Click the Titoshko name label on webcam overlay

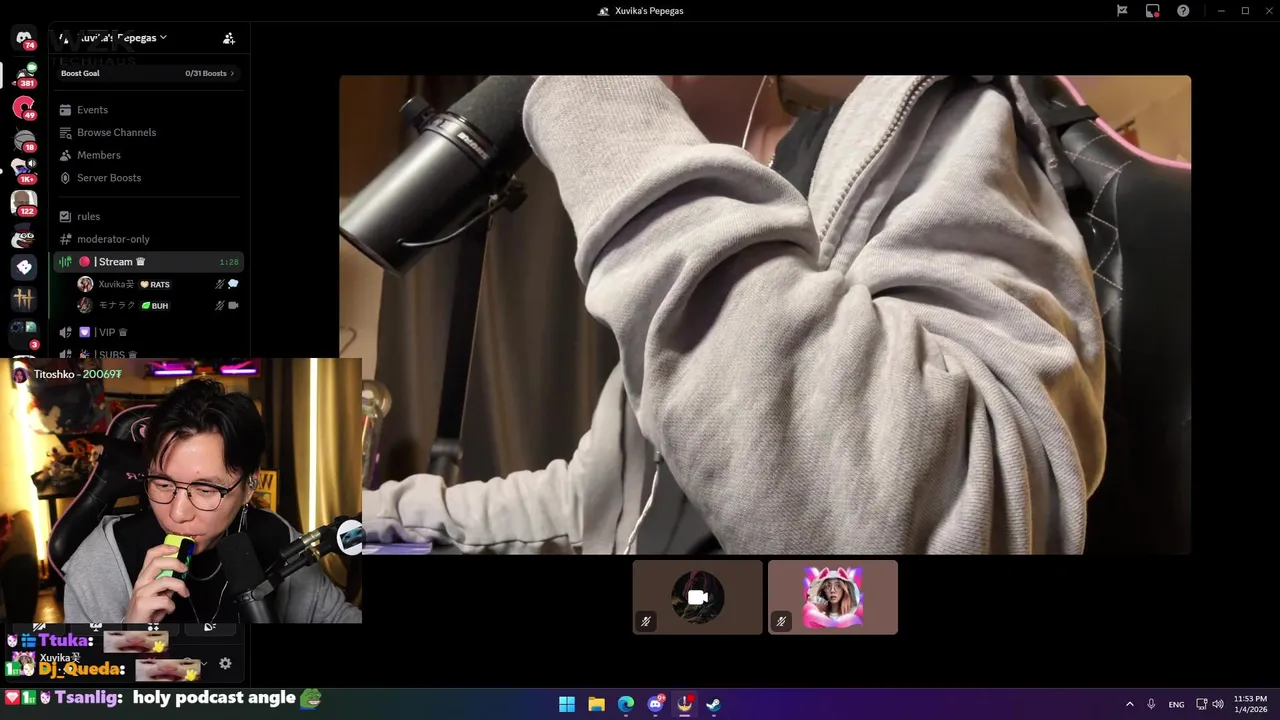(x=54, y=374)
